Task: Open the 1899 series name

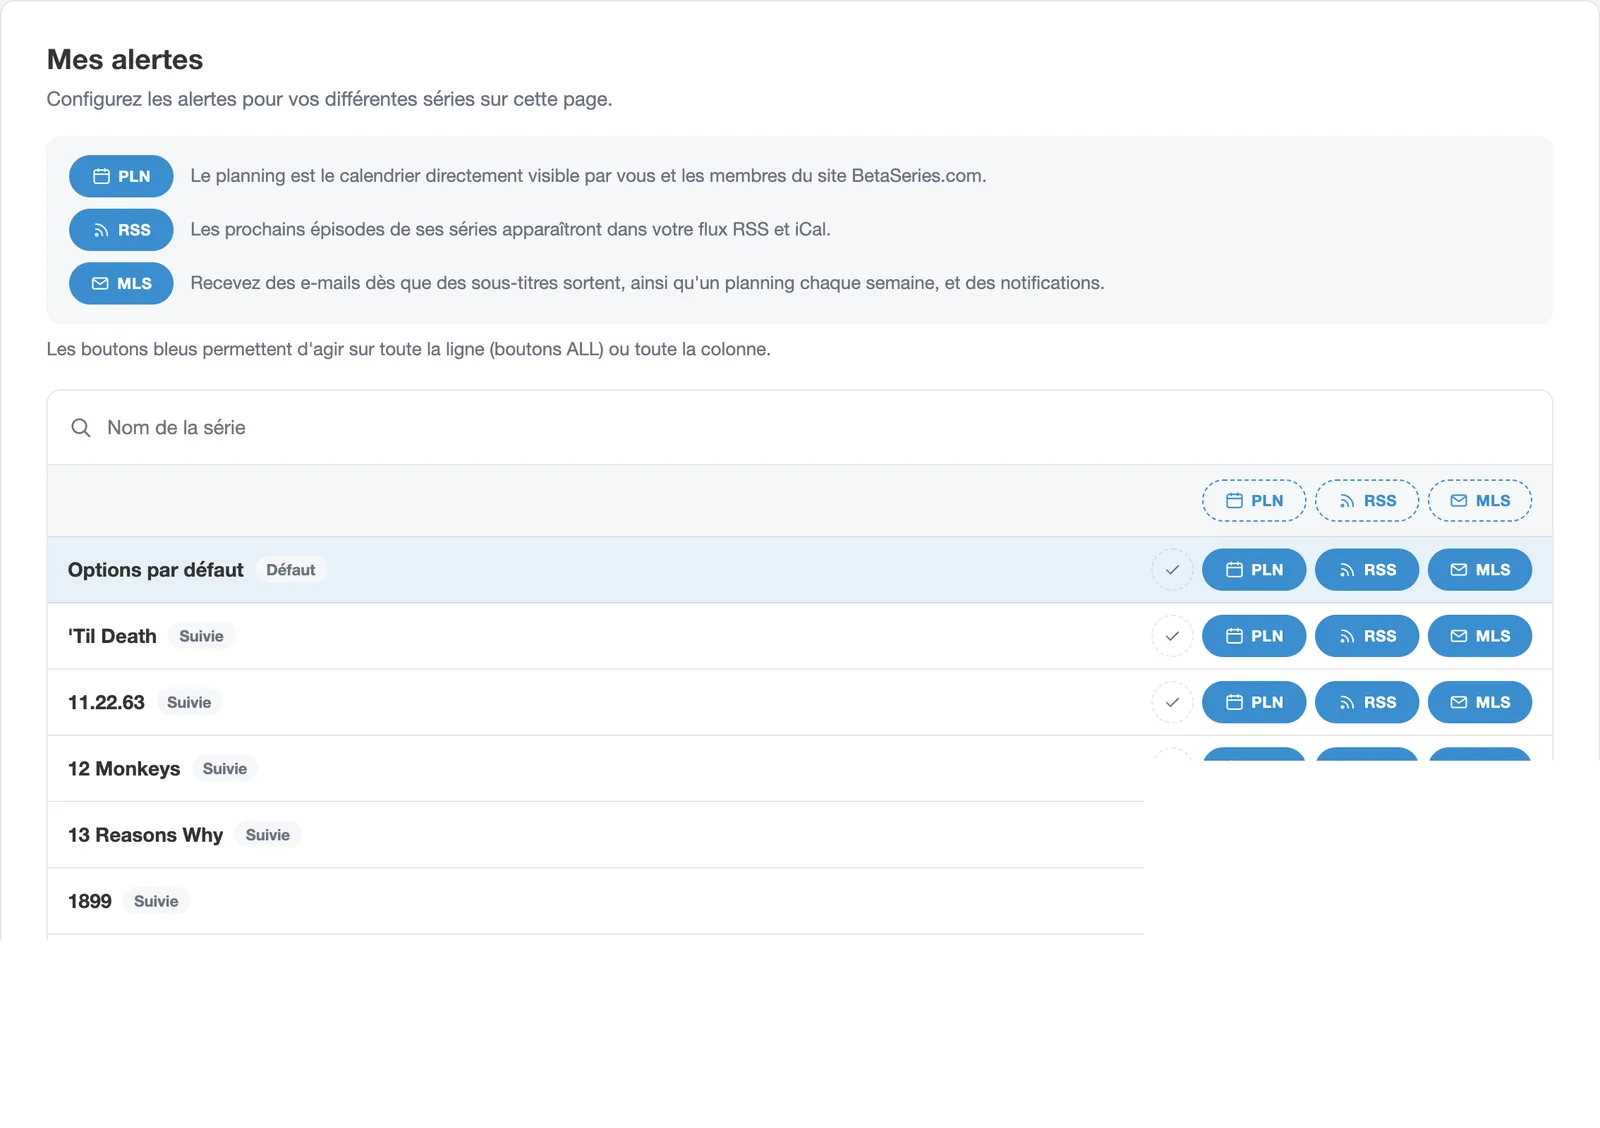Action: coord(90,901)
